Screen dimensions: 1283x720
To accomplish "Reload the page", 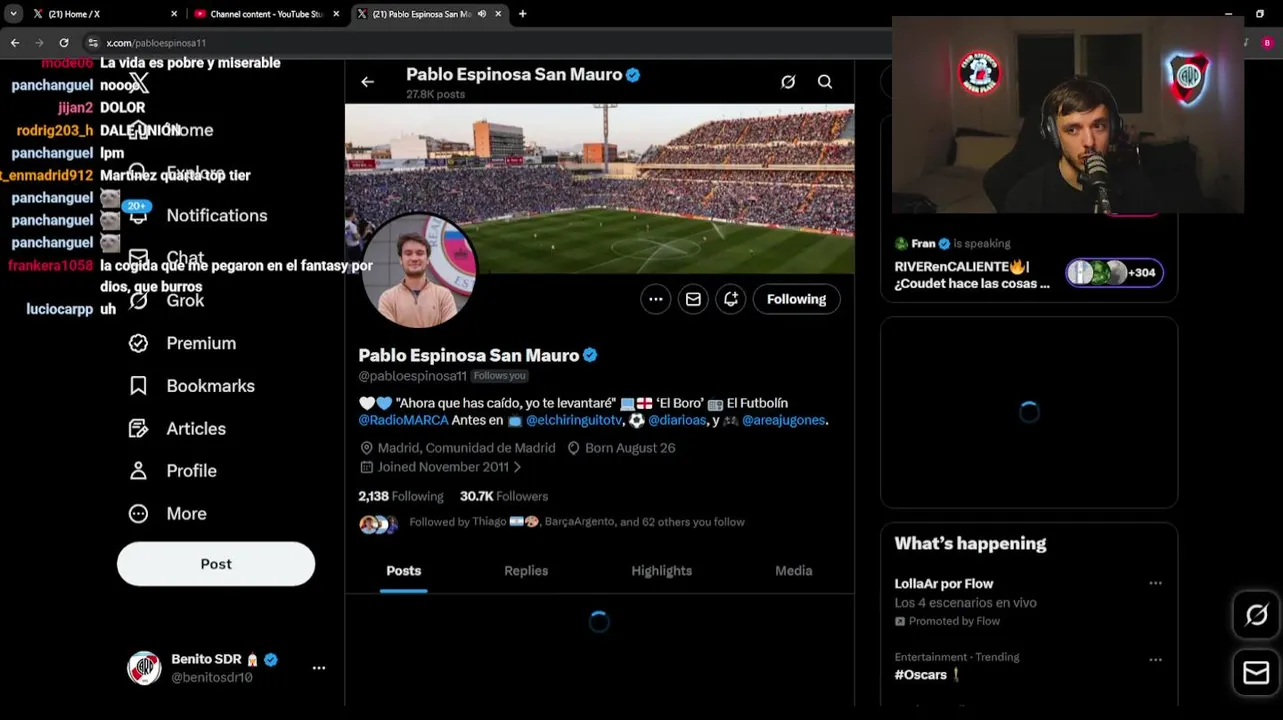I will click(64, 43).
